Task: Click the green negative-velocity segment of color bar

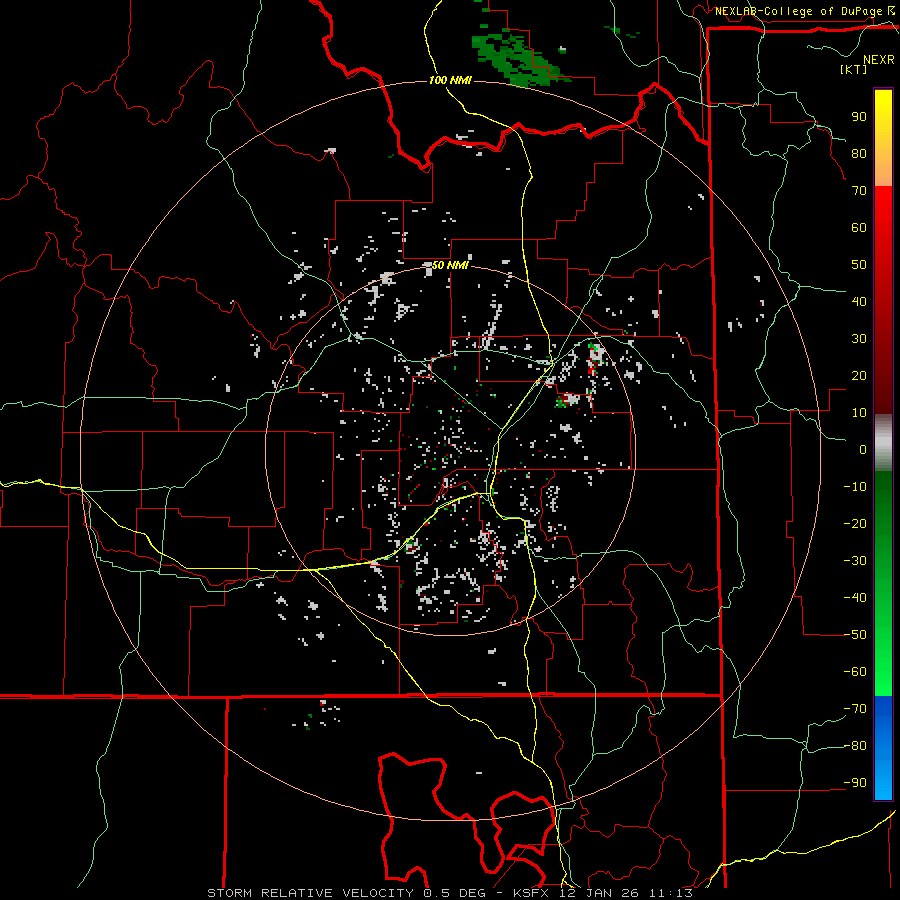Action: (883, 583)
